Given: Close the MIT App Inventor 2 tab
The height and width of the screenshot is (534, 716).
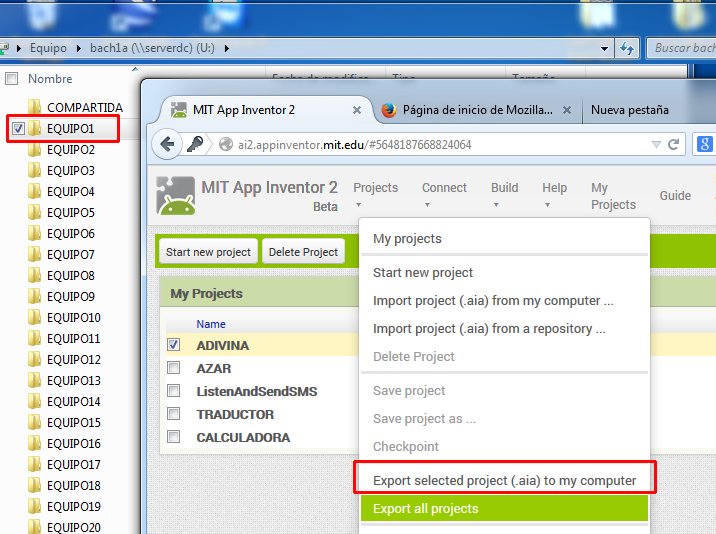Looking at the screenshot, I should (357, 110).
